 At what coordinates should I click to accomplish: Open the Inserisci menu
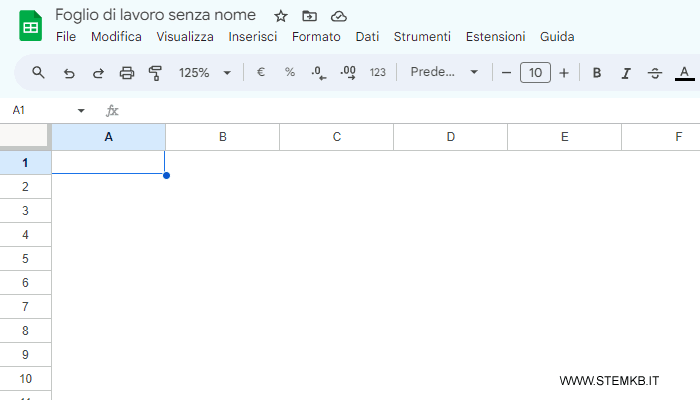253,36
